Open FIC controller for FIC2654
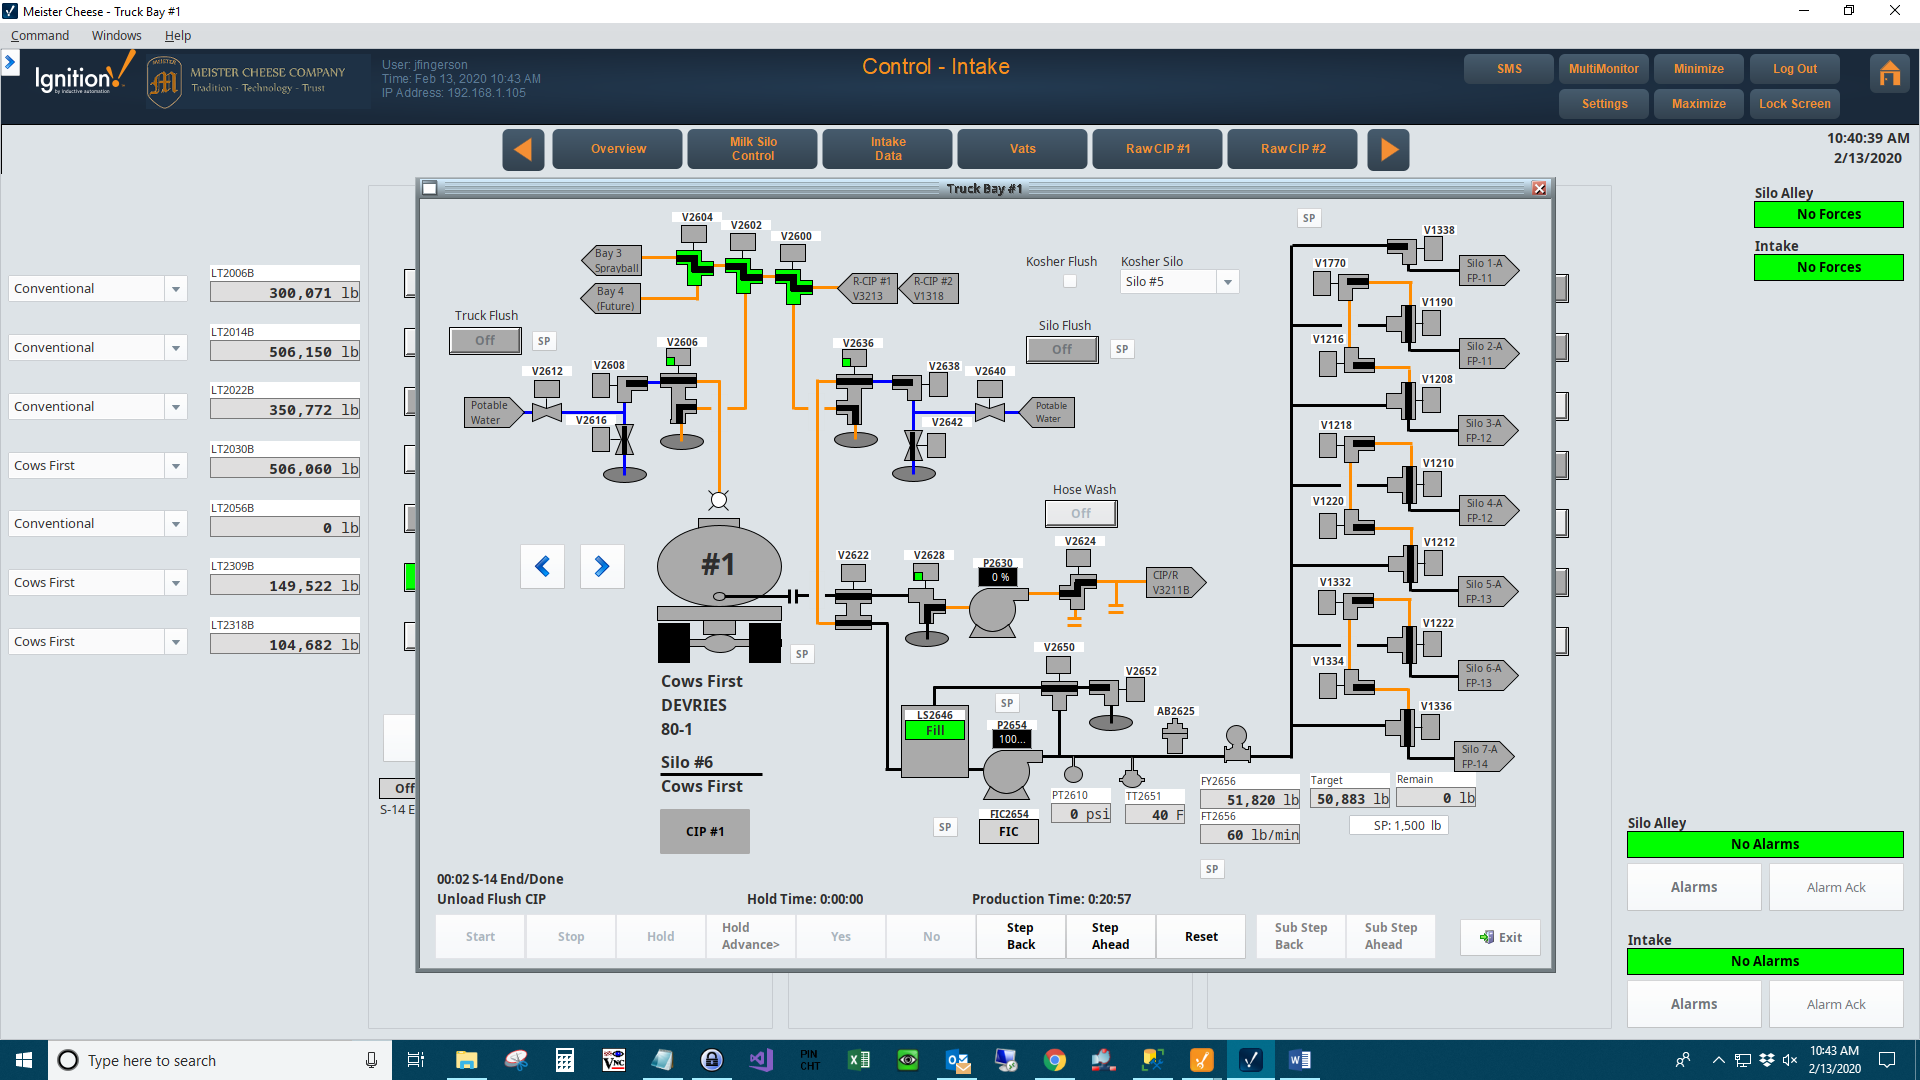 pyautogui.click(x=1009, y=832)
